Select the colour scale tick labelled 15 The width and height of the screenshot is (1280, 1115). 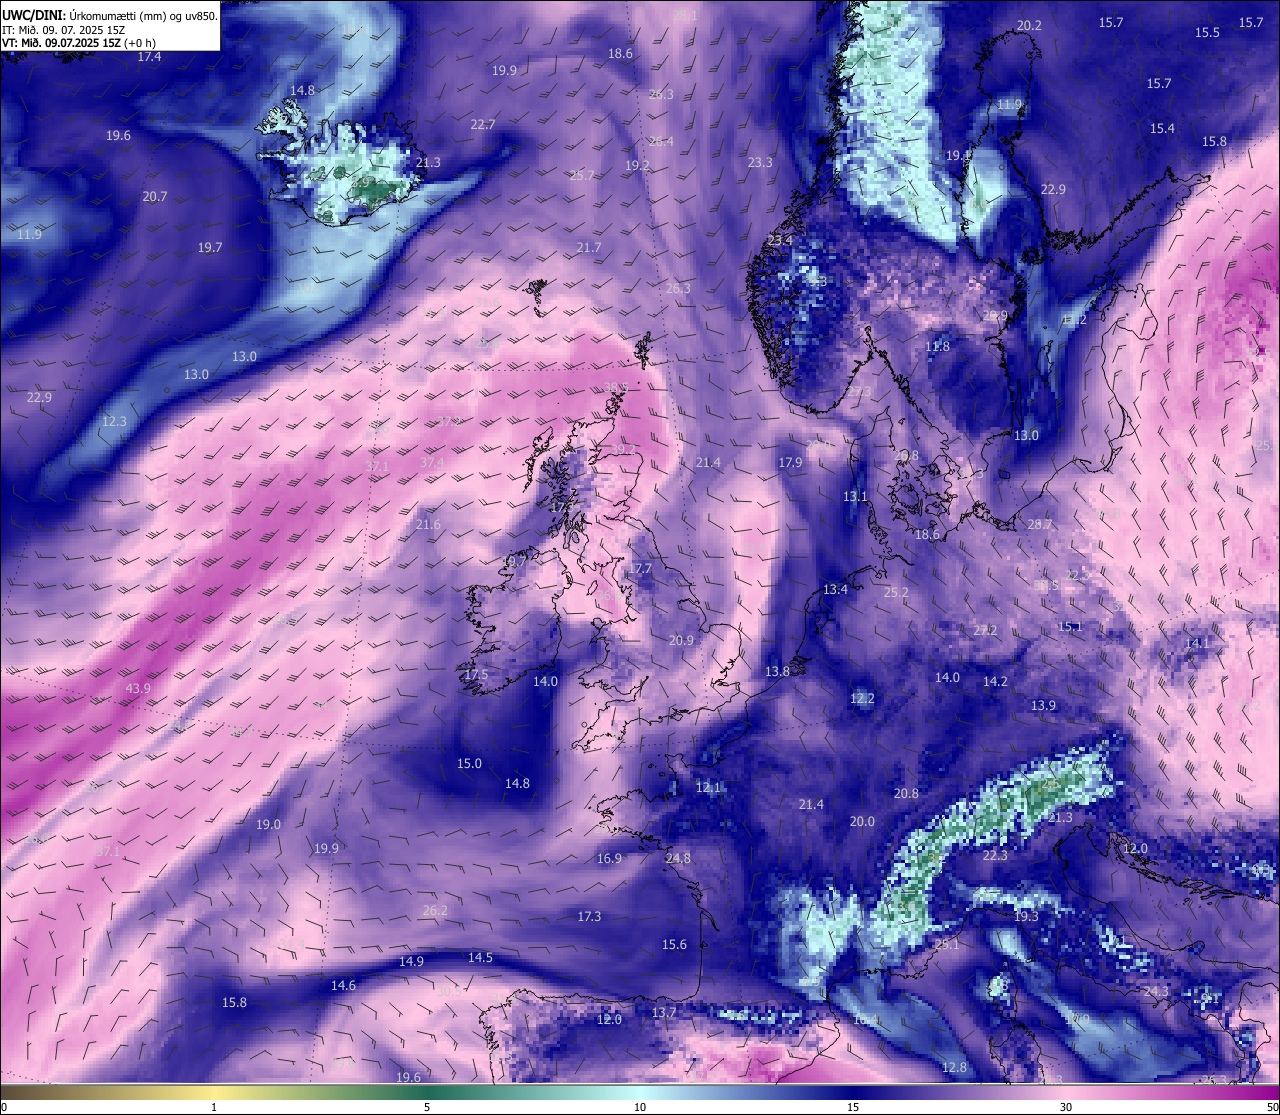point(853,1107)
